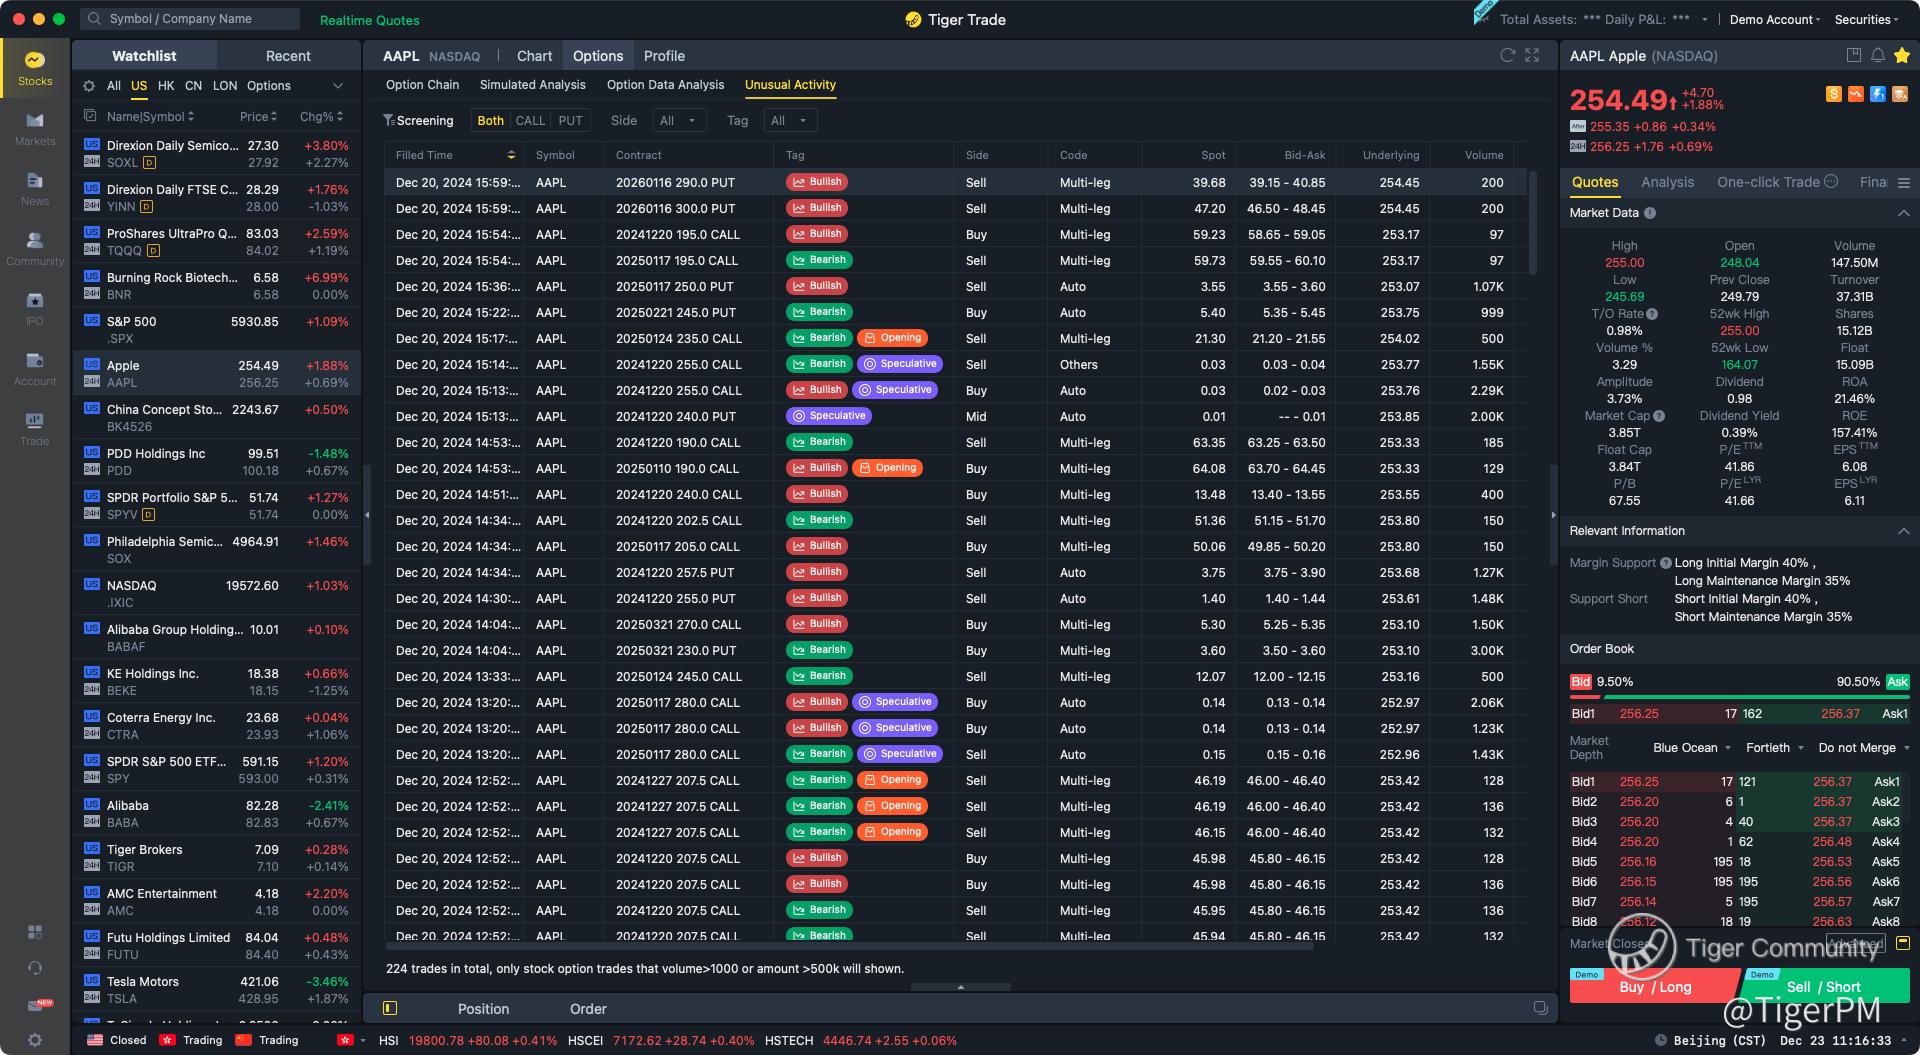Click the orange downward chart badge icon
Screen dimensions: 1920x1055
click(x=1855, y=94)
